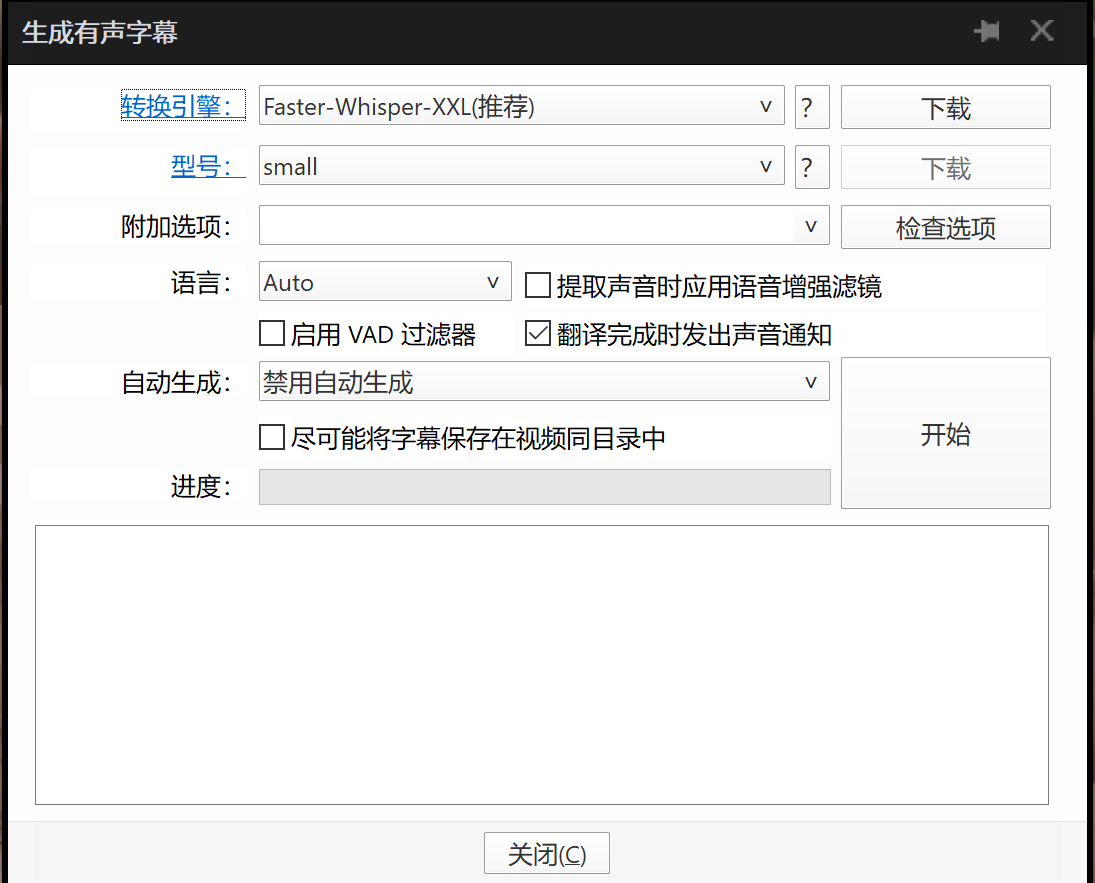Uncheck 翻译完成时发出声音通知 checkbox
This screenshot has height=883, width=1095.
[x=538, y=333]
